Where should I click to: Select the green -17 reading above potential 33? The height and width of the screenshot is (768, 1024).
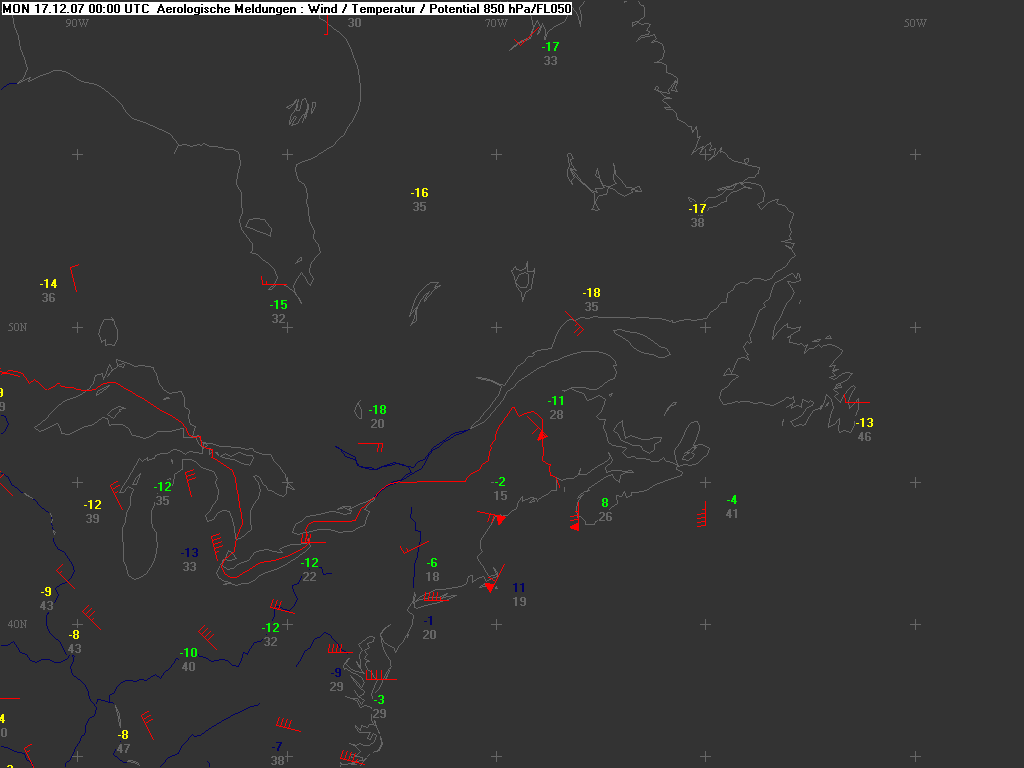(x=550, y=47)
